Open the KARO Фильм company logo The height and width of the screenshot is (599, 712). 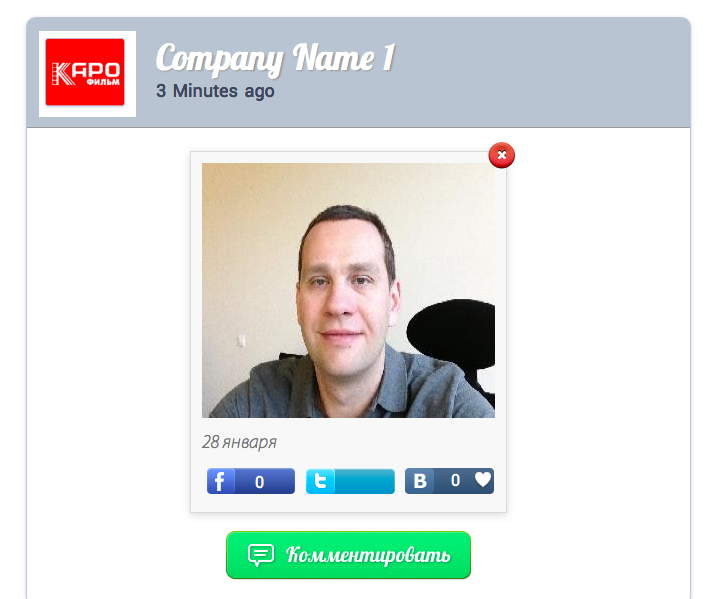pos(85,72)
